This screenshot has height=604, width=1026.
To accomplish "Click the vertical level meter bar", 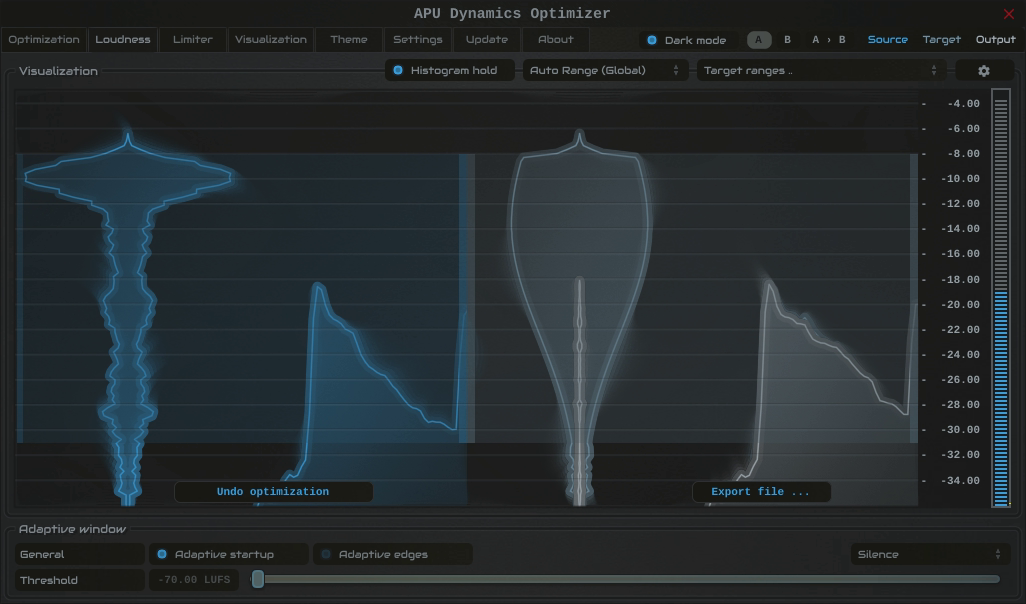I will [x=1000, y=298].
